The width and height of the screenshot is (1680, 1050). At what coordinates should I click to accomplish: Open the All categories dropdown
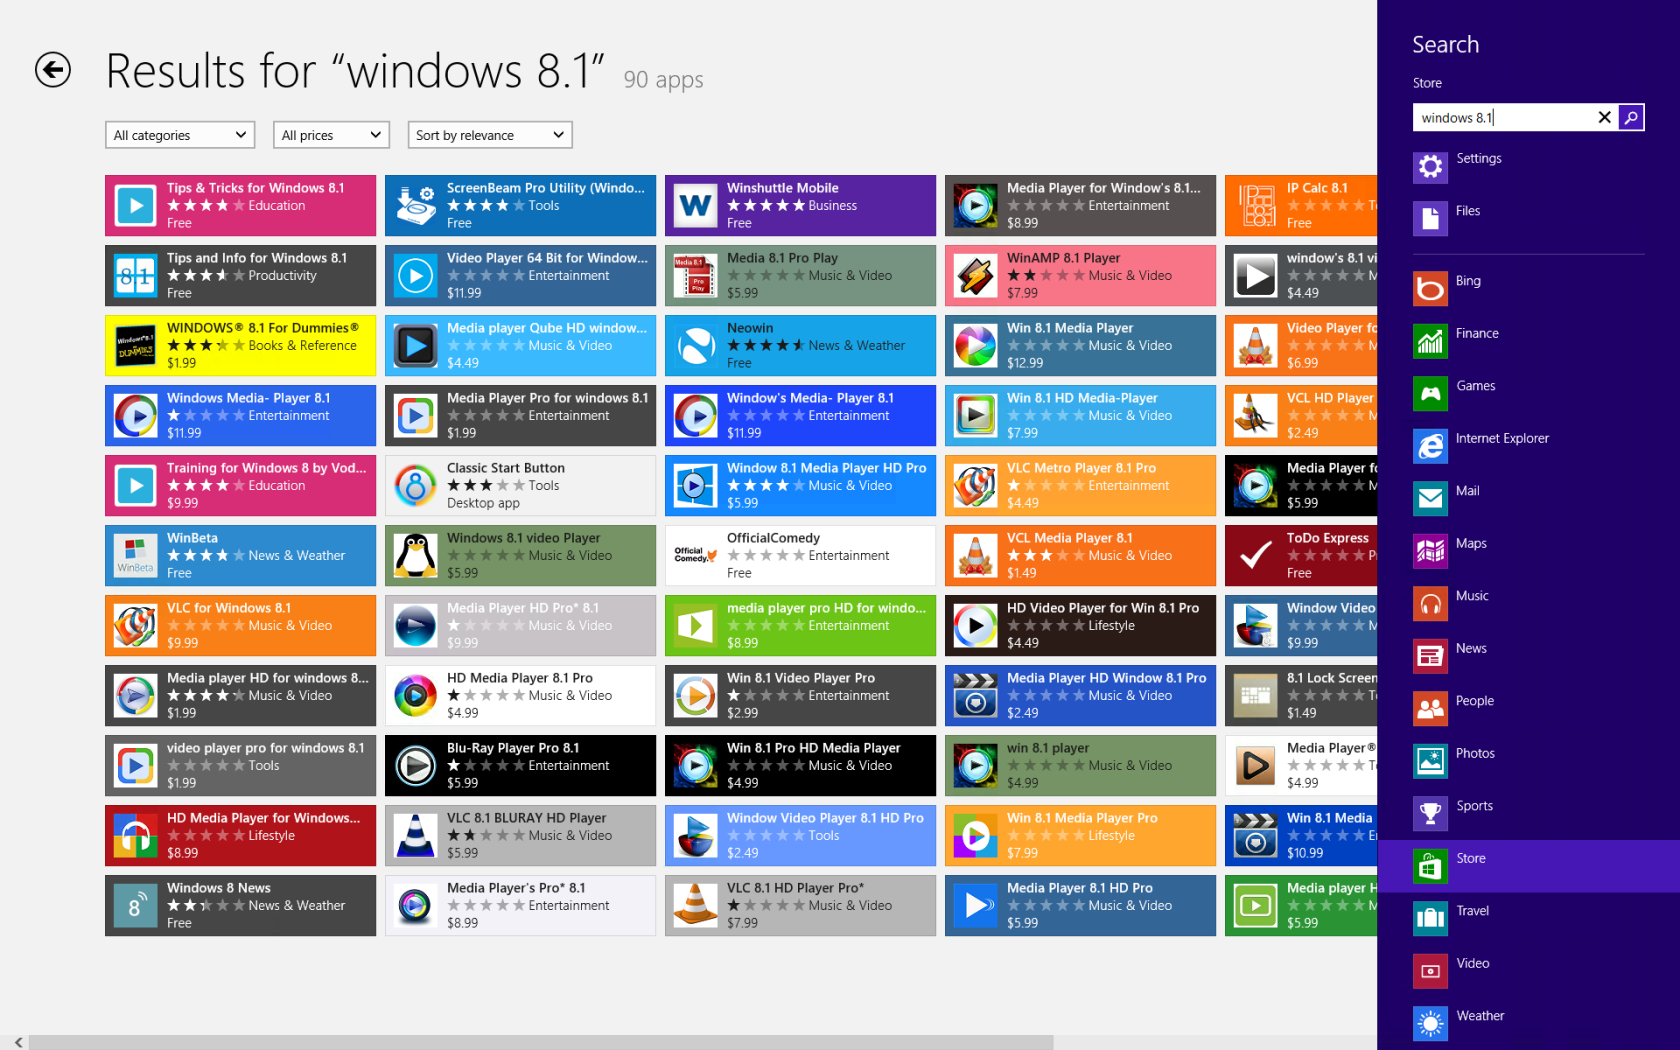click(x=180, y=135)
